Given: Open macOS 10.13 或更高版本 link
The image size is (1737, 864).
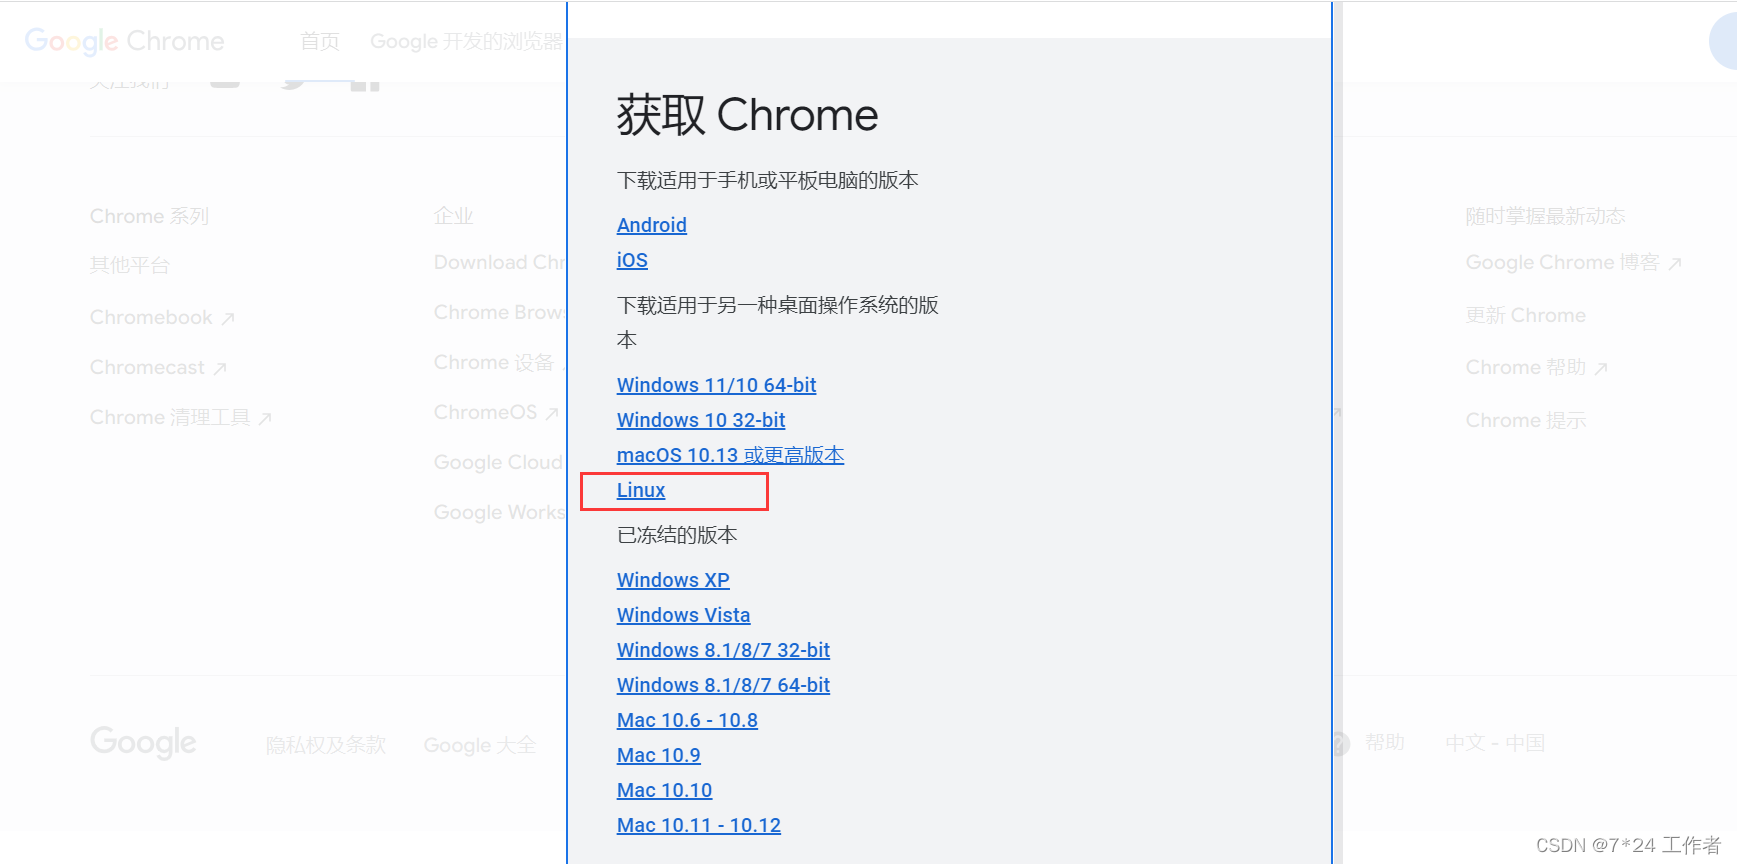Looking at the screenshot, I should coord(730,455).
